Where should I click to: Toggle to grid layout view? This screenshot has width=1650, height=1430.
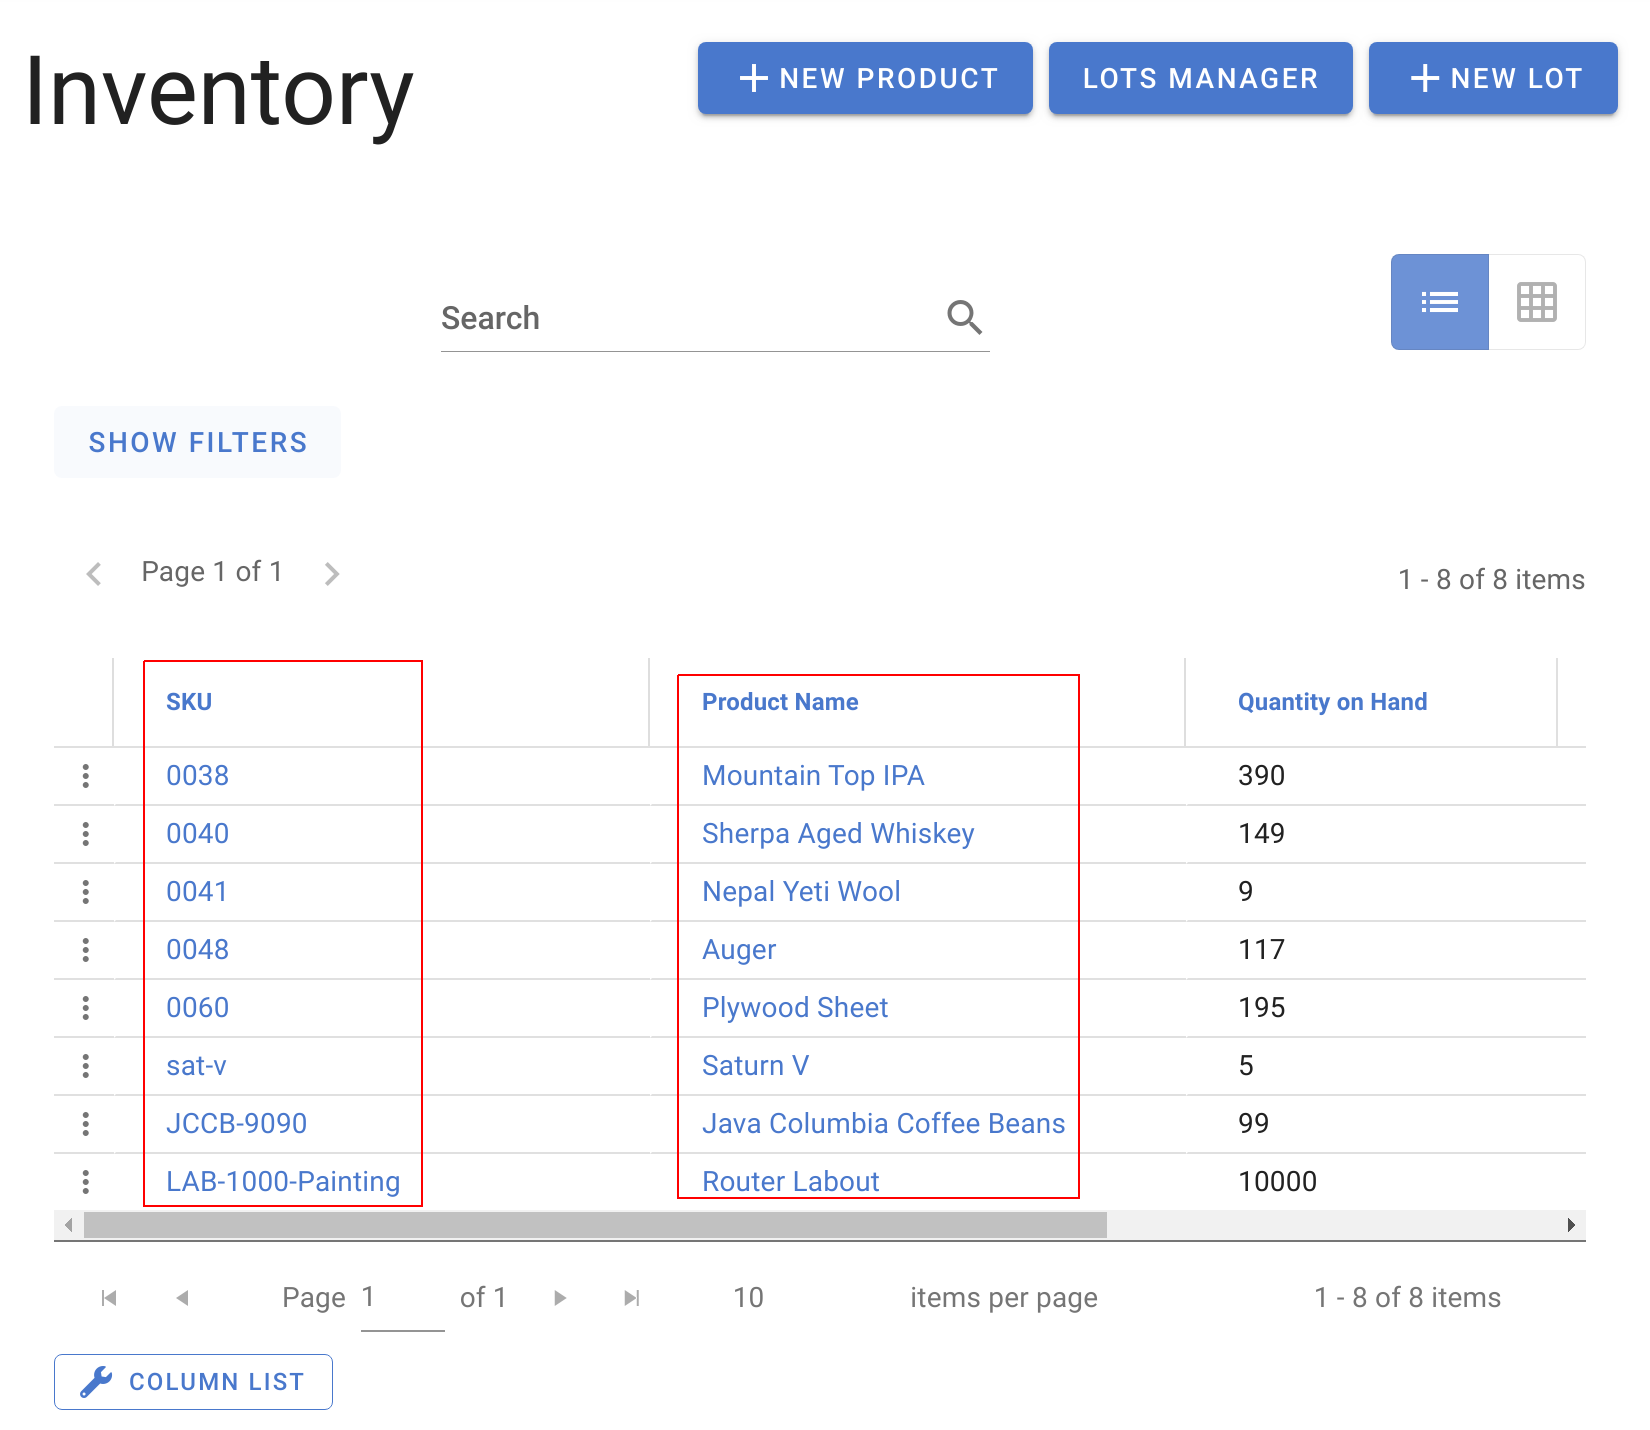tap(1537, 301)
